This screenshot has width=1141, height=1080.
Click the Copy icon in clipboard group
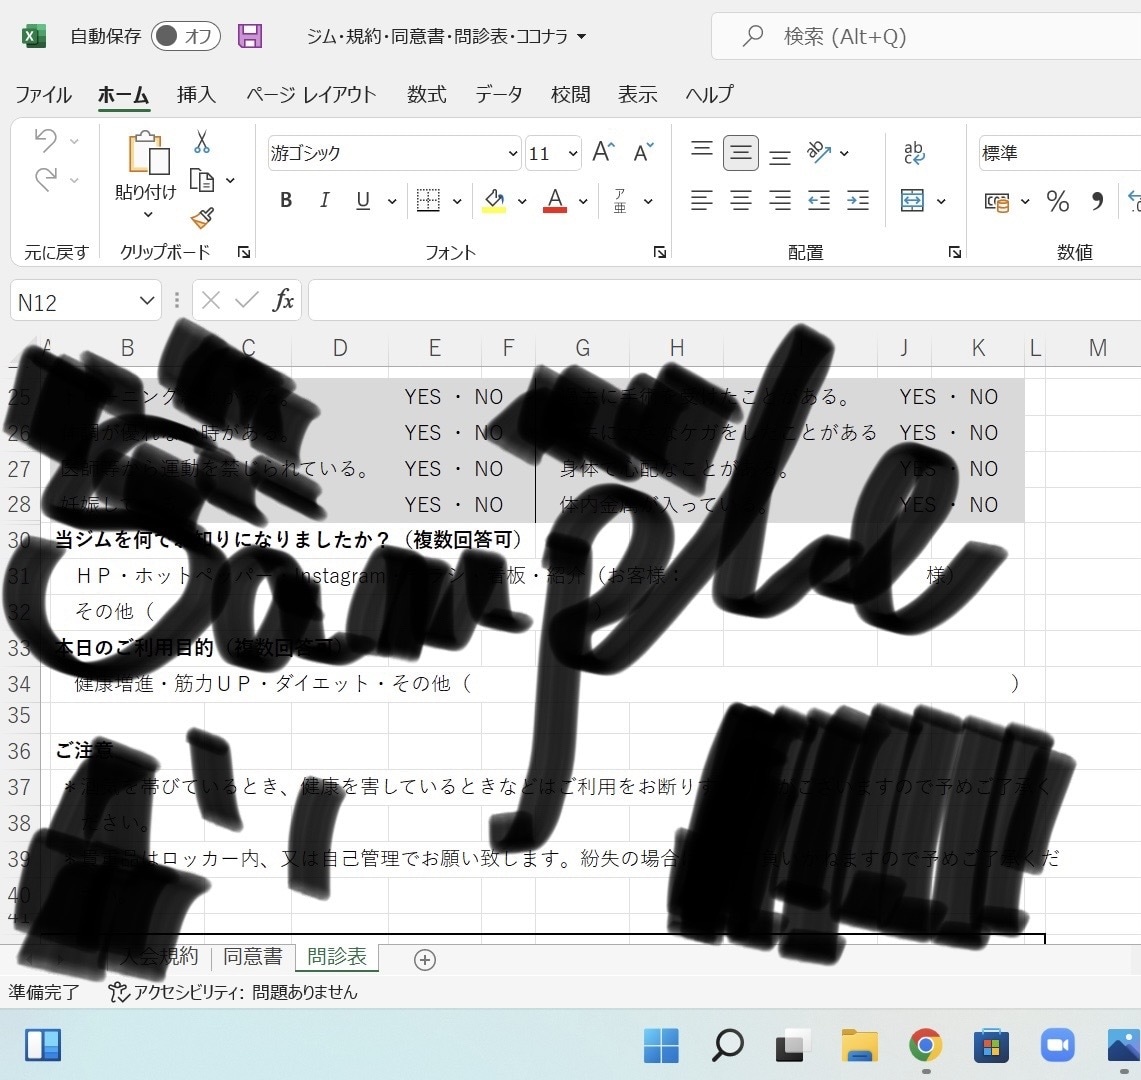[x=202, y=180]
